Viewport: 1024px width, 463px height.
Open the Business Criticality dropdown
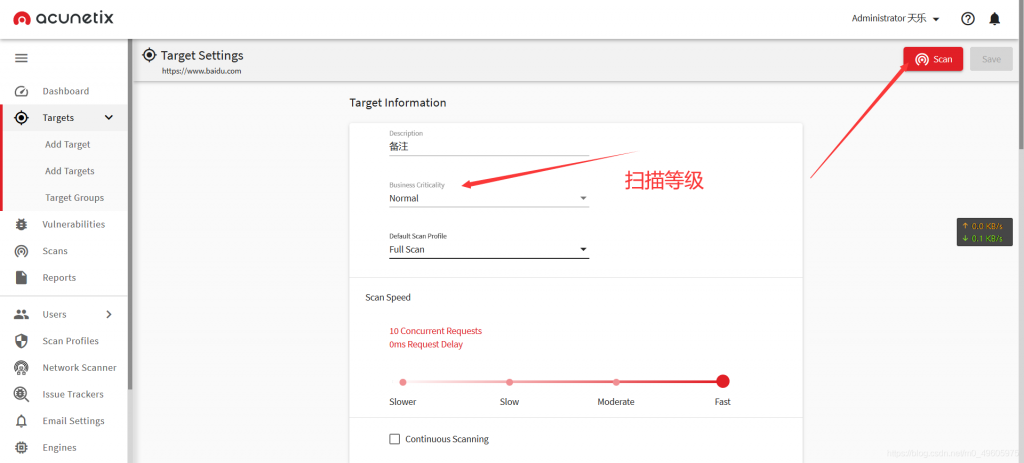489,199
